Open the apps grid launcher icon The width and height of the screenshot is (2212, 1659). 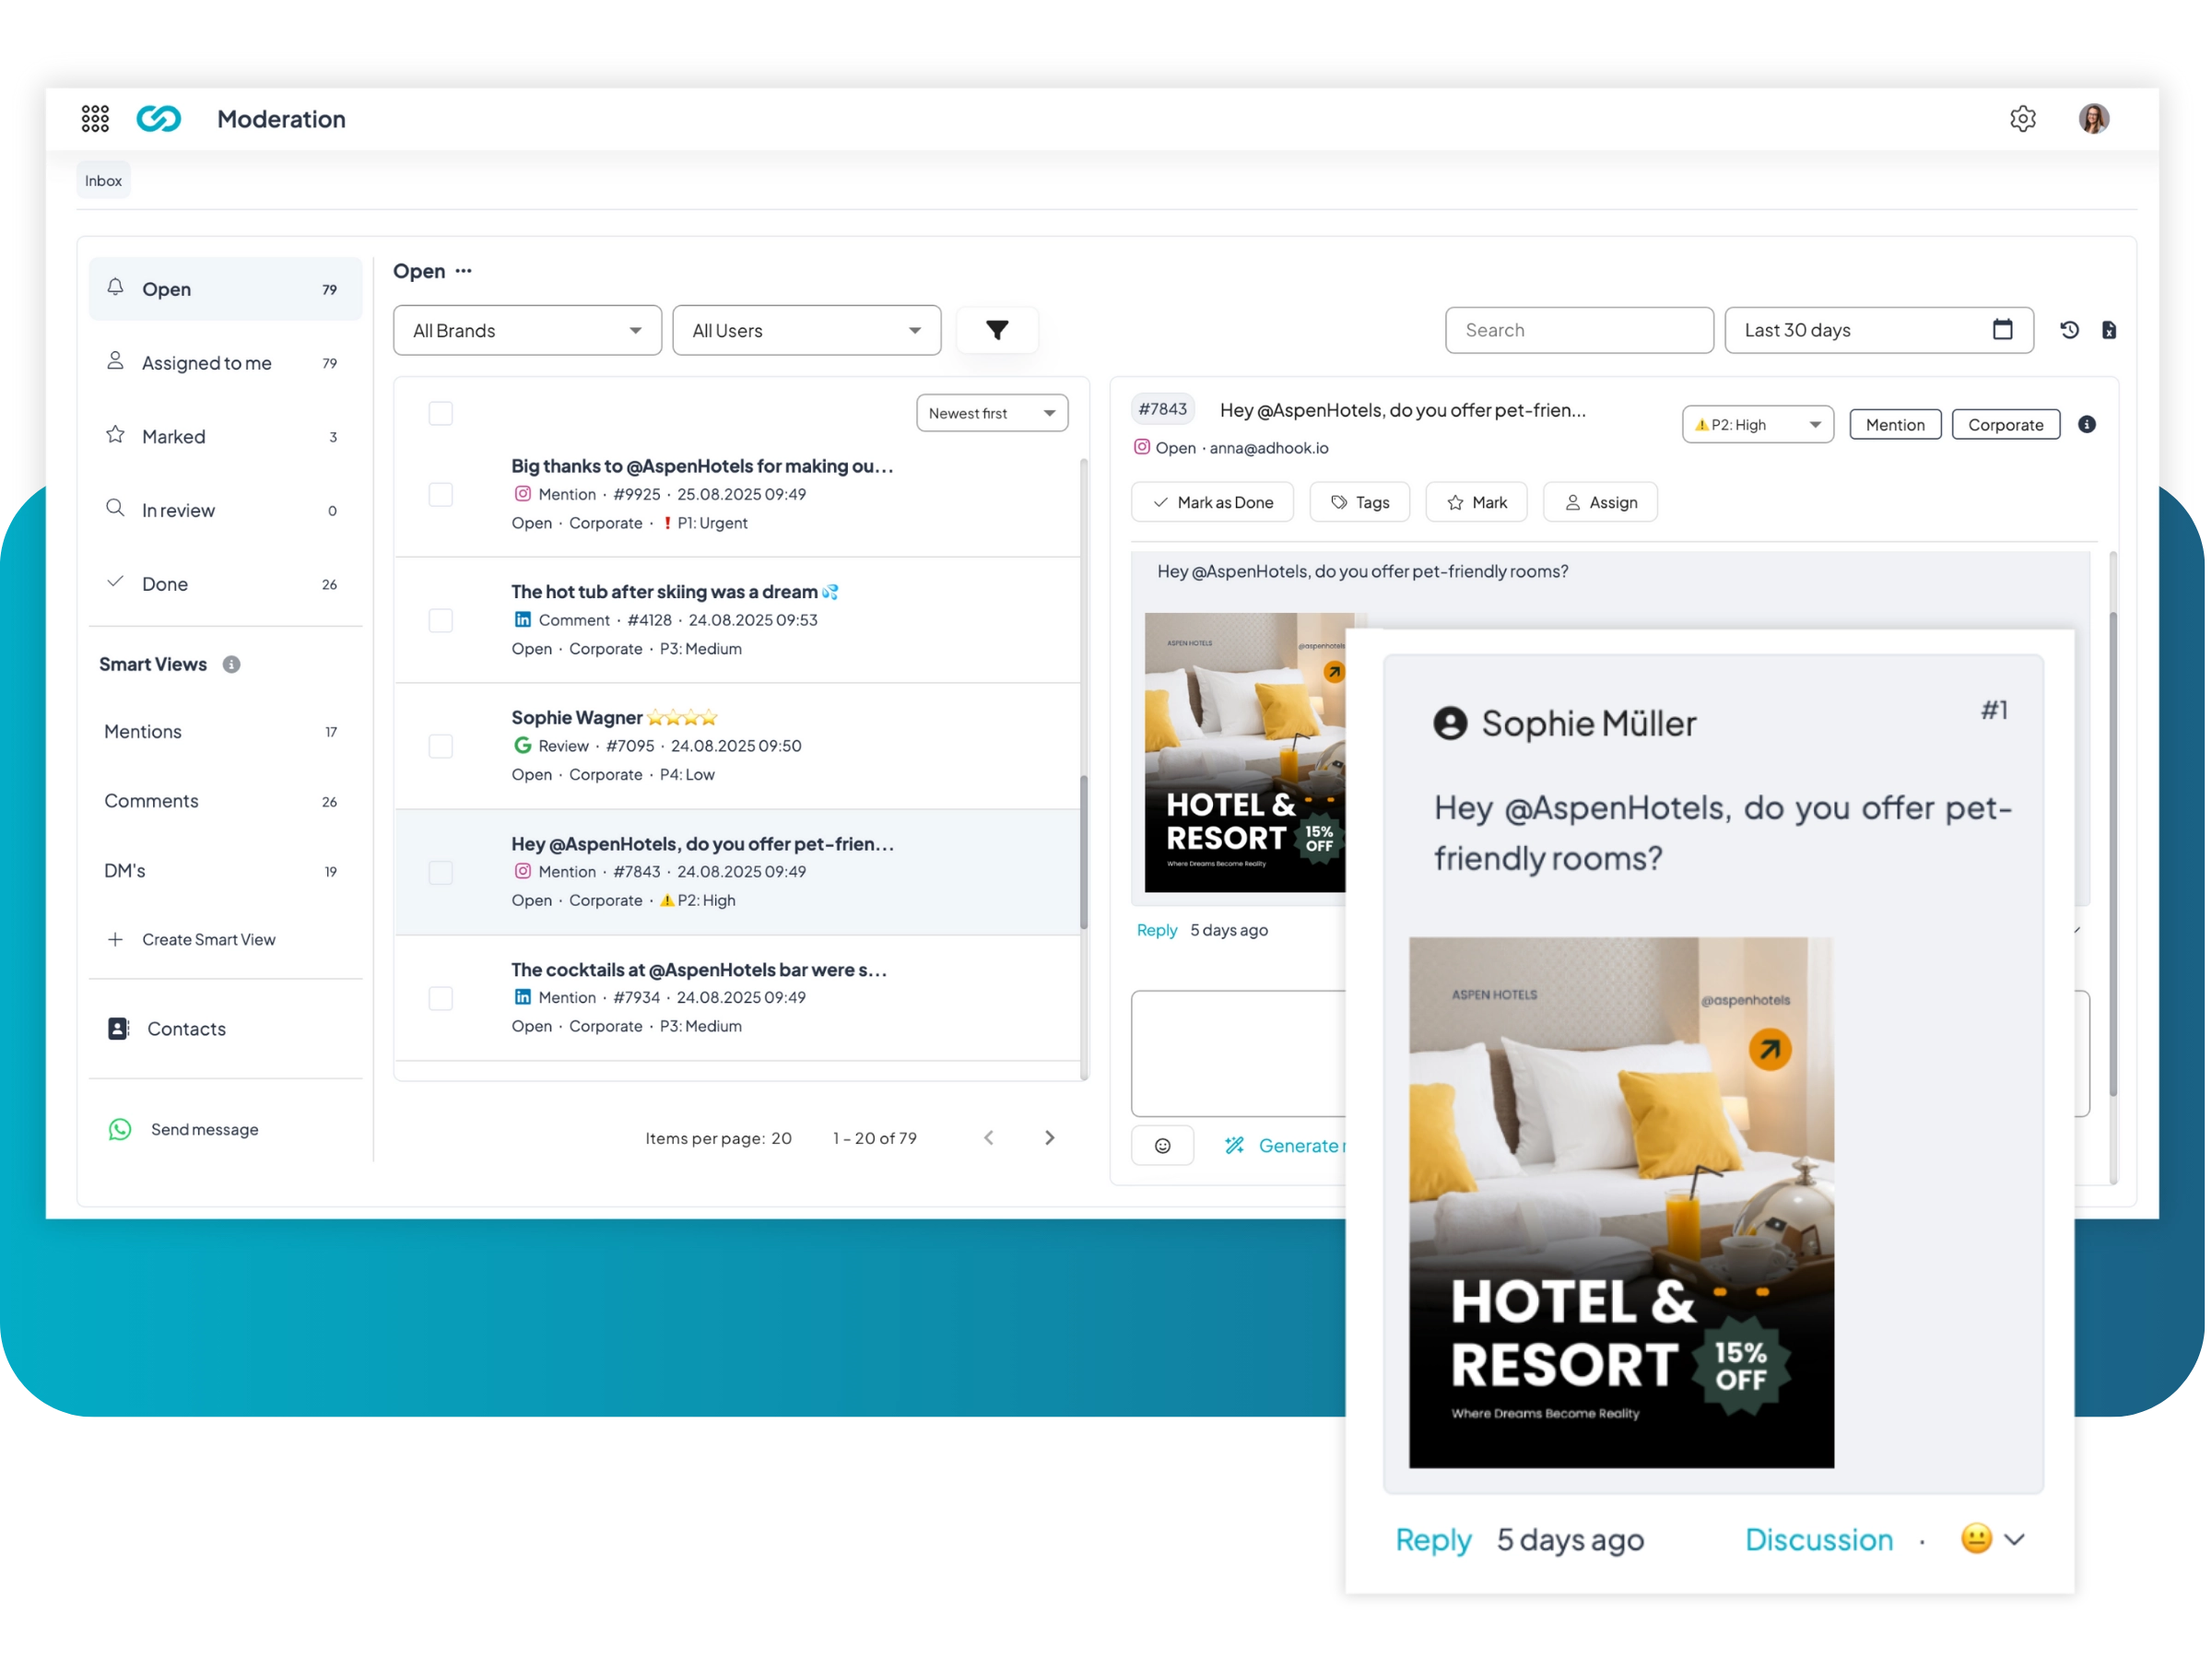95,119
